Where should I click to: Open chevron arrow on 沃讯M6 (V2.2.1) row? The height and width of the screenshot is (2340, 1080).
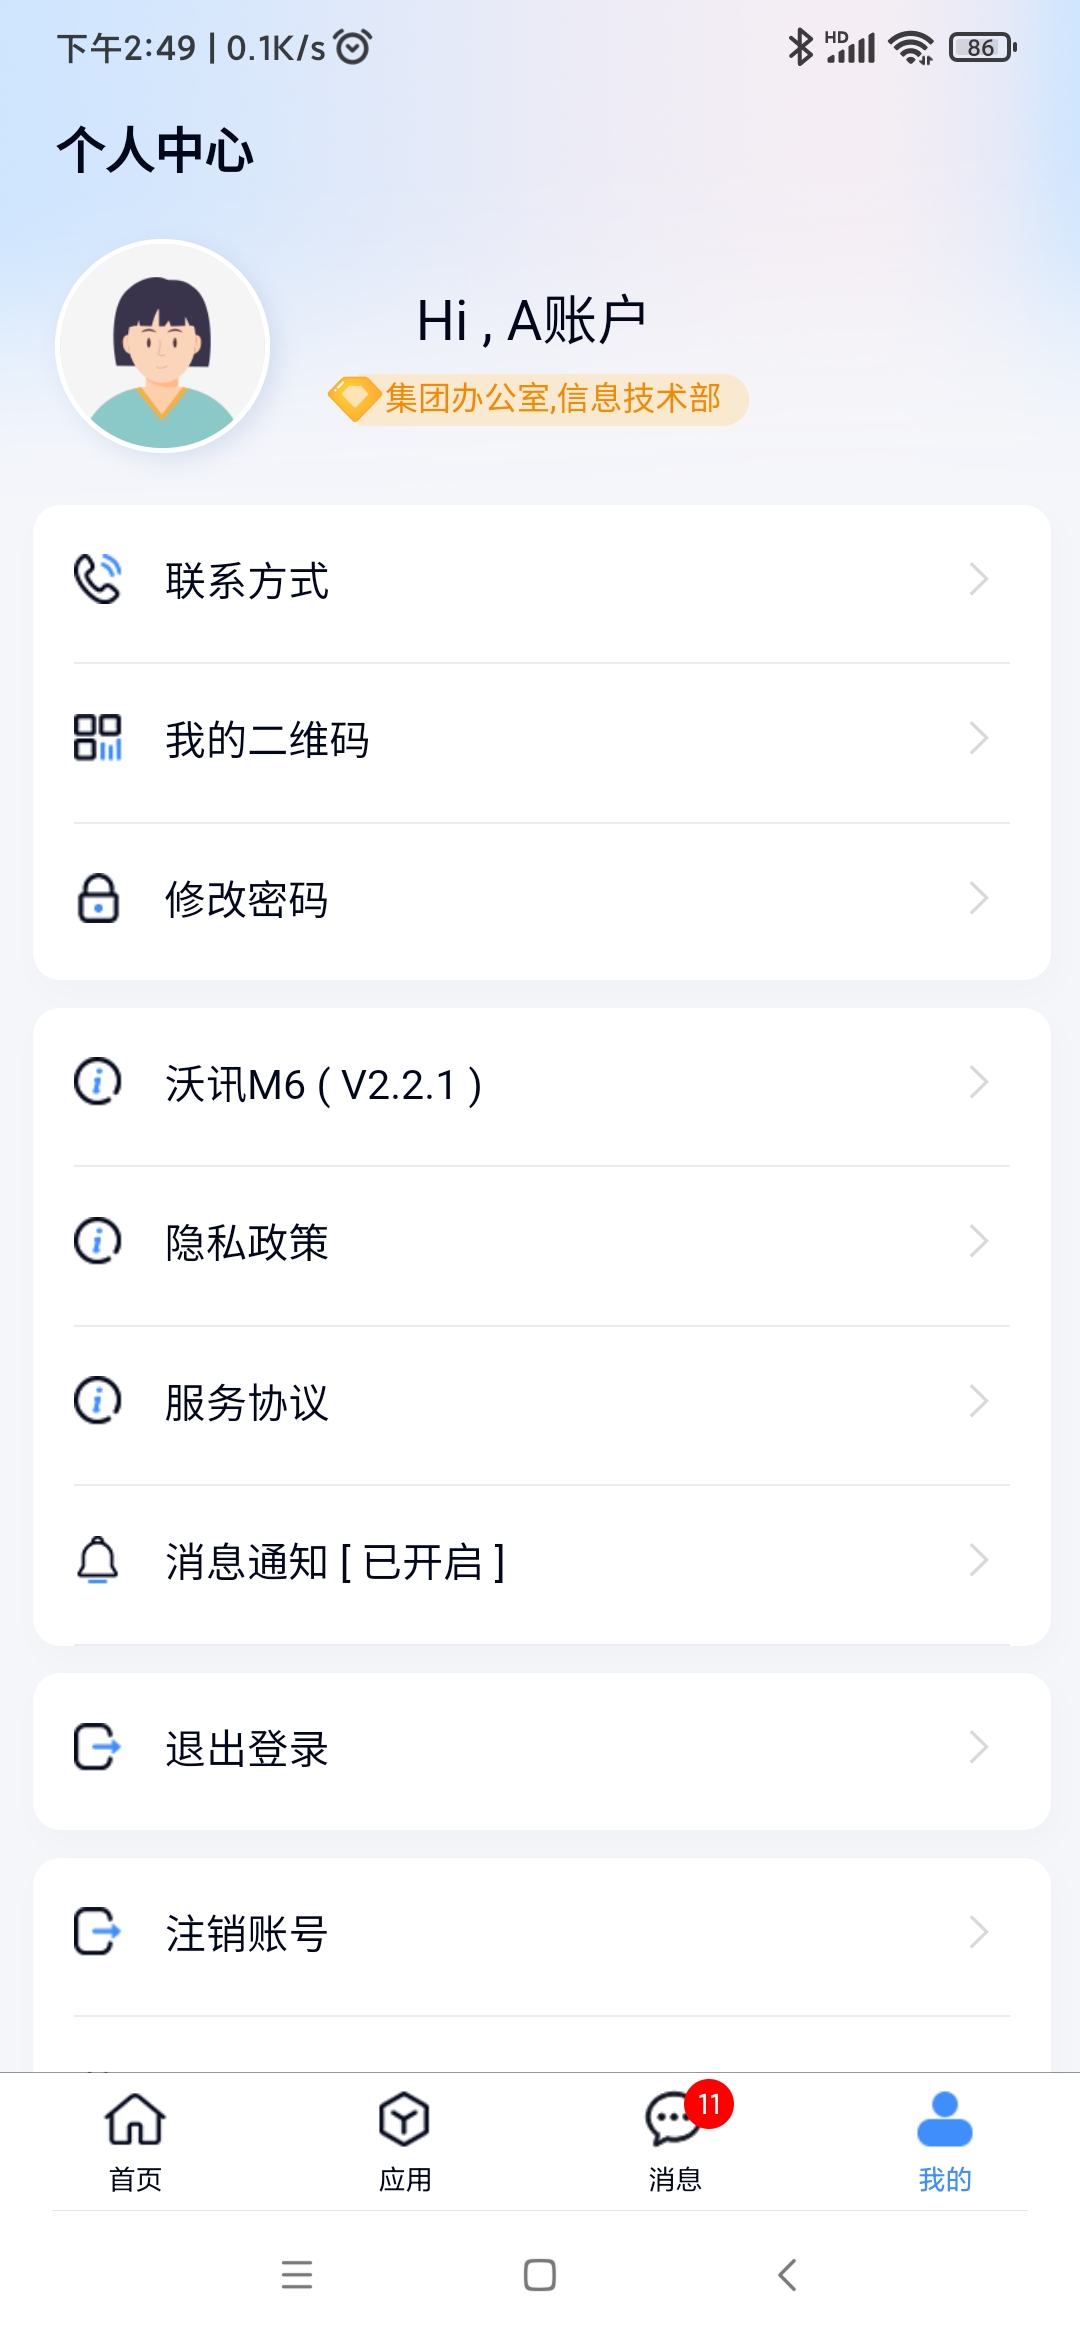[979, 1082]
